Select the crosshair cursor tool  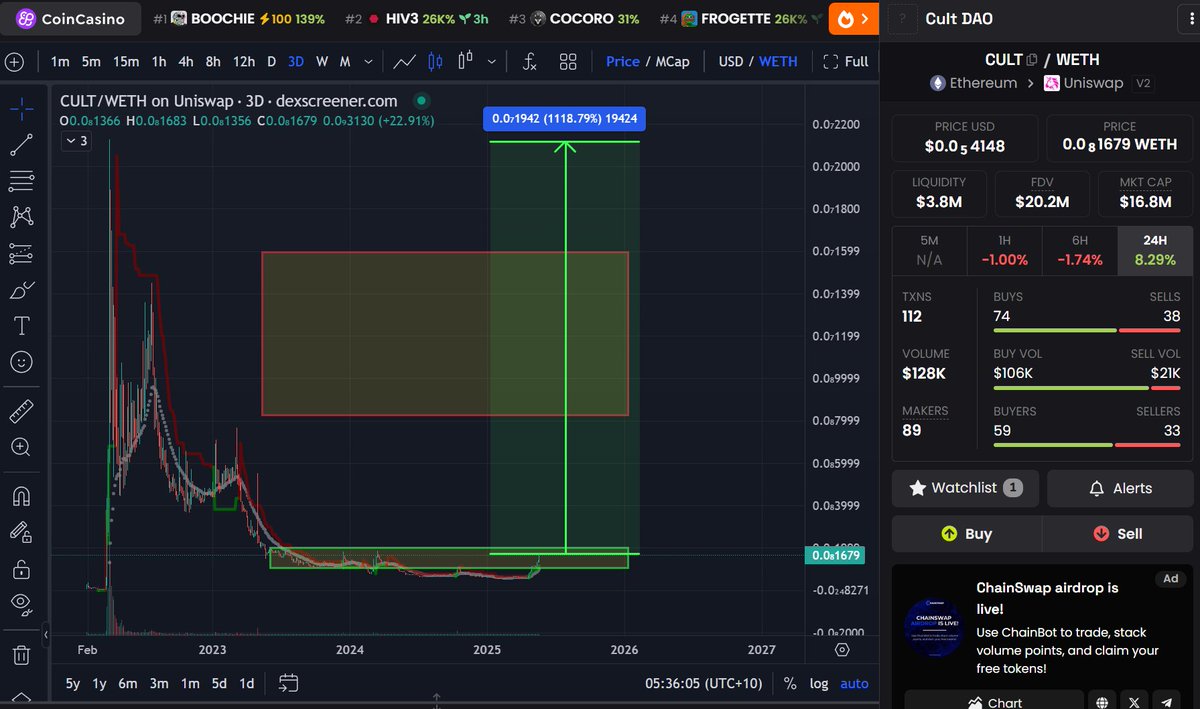[21, 108]
